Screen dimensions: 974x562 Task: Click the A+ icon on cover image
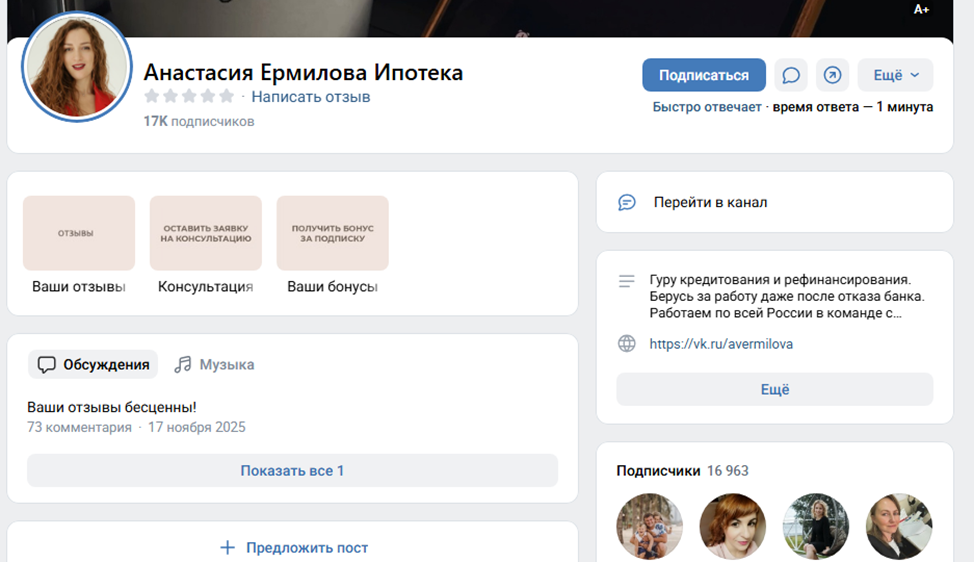(x=921, y=9)
